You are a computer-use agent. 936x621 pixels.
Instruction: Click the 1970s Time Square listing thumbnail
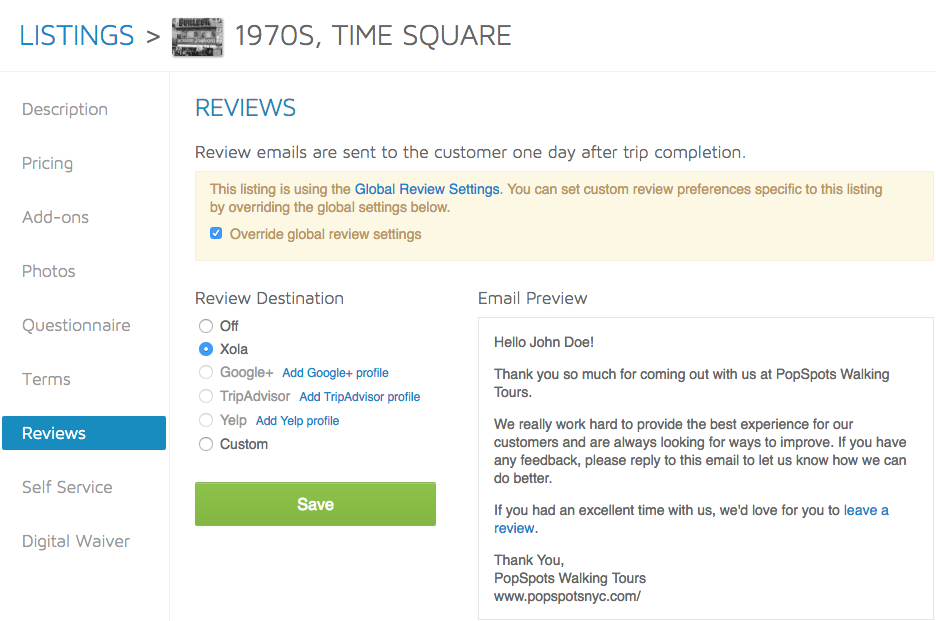click(x=198, y=37)
